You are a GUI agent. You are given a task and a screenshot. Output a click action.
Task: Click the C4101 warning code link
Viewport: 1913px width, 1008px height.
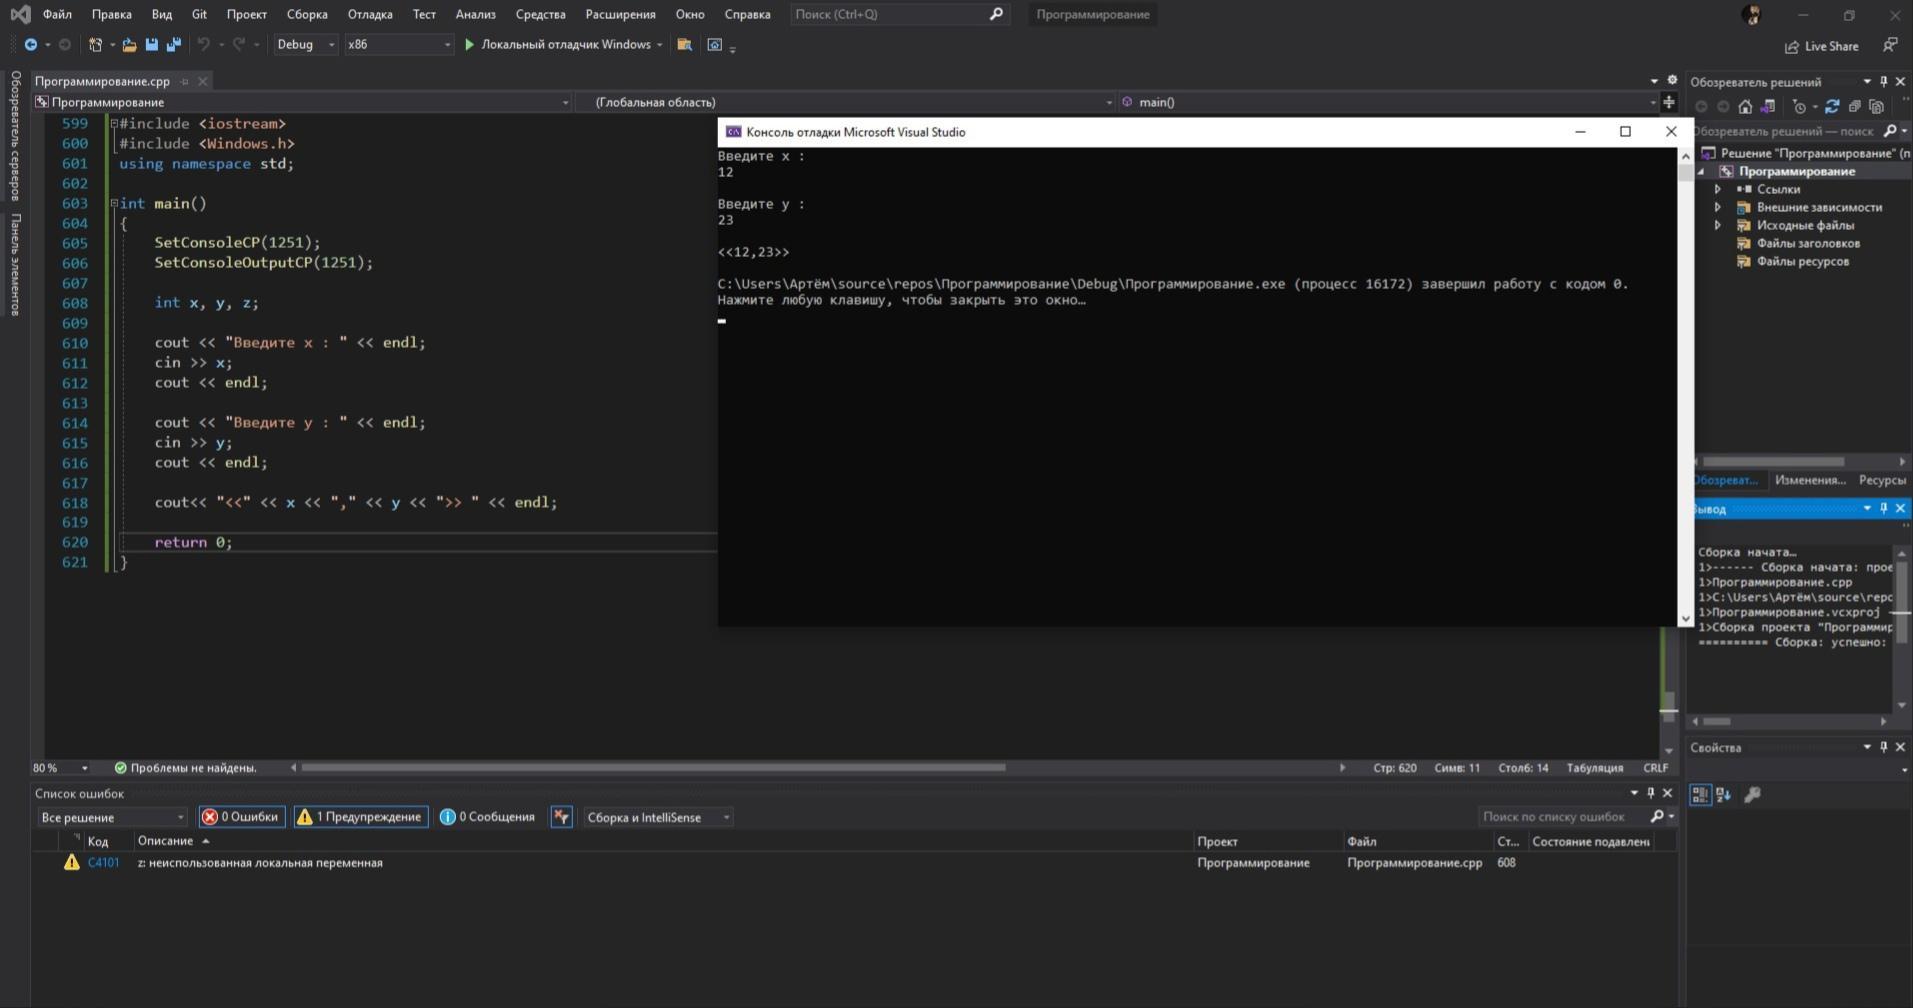[x=103, y=863]
